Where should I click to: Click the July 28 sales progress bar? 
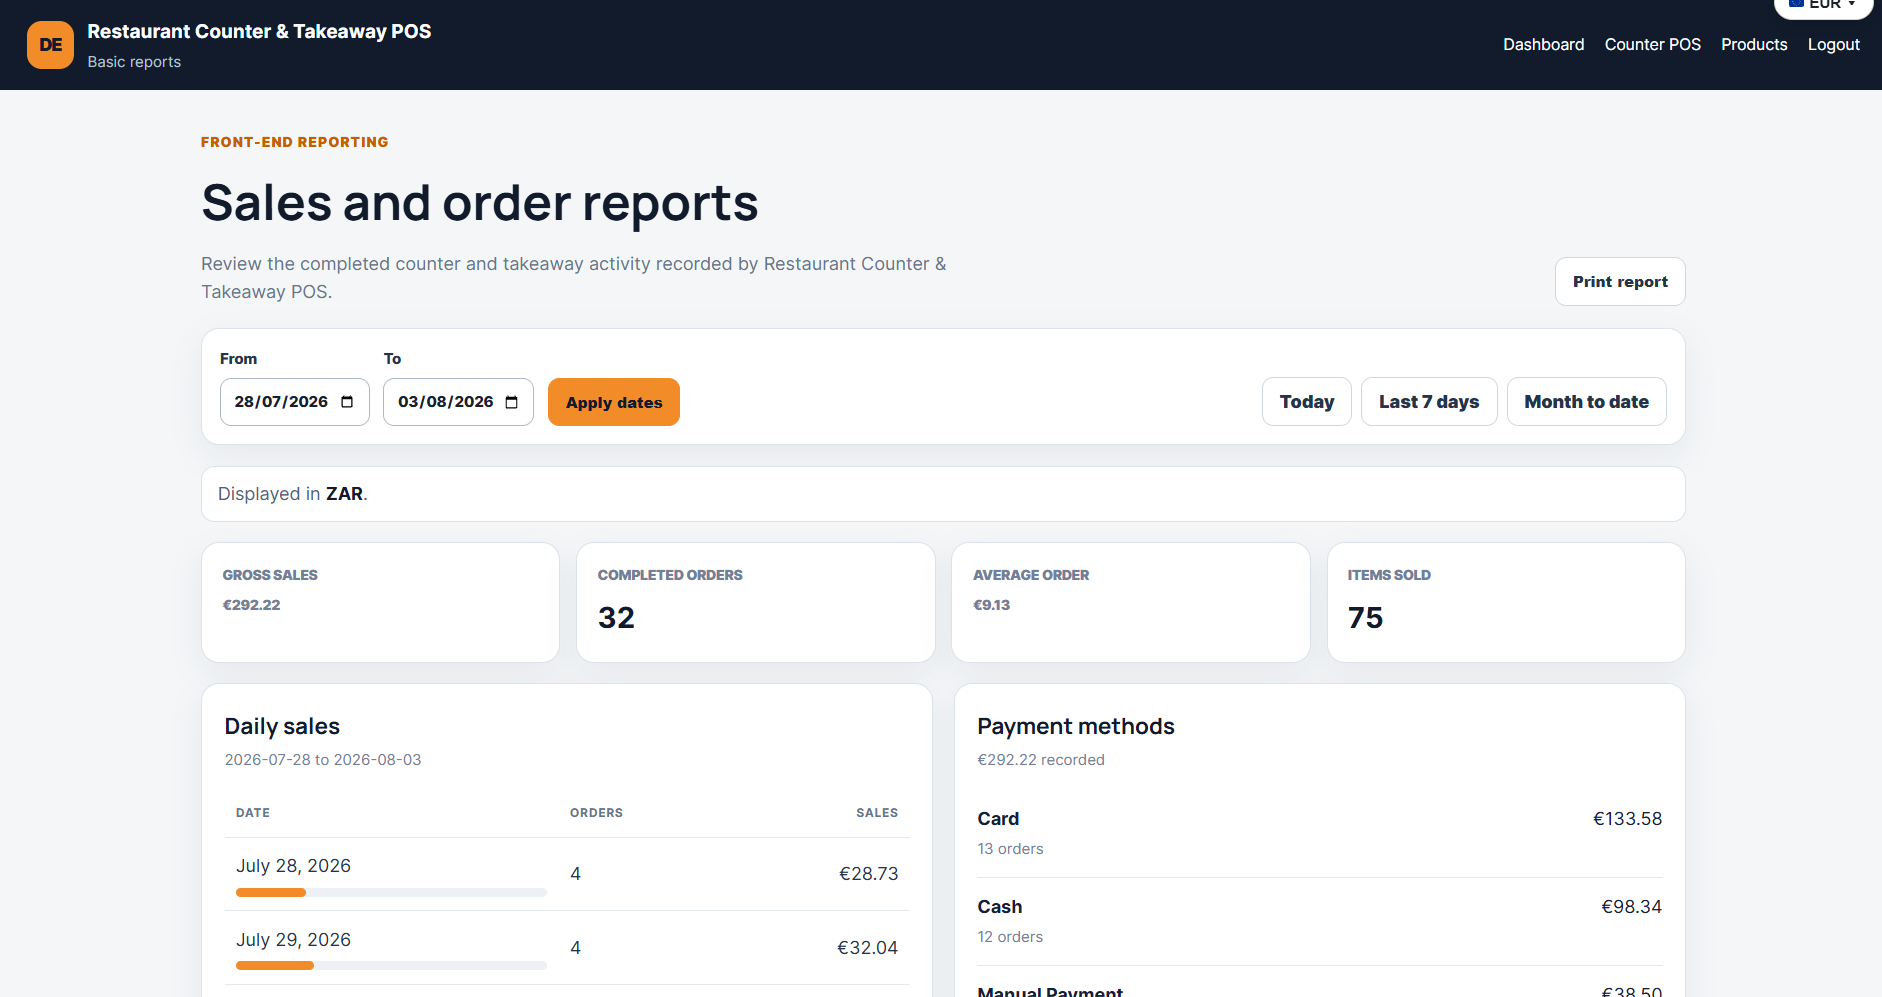coord(391,892)
